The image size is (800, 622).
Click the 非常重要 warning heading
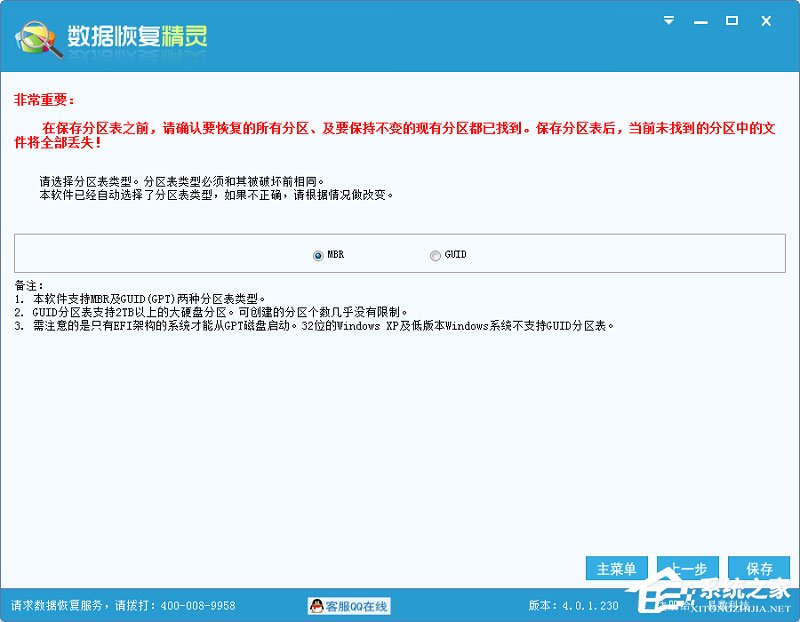[x=44, y=100]
